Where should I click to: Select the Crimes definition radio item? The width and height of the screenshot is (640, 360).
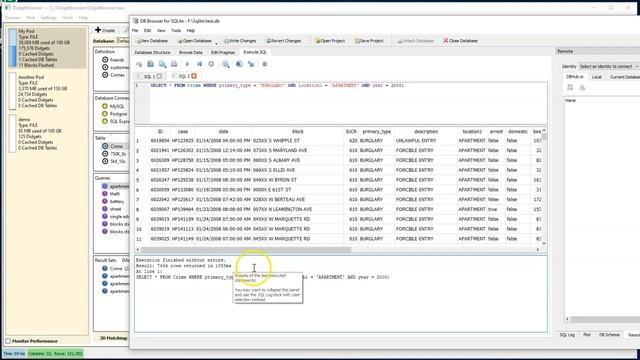pyautogui.click(x=113, y=75)
